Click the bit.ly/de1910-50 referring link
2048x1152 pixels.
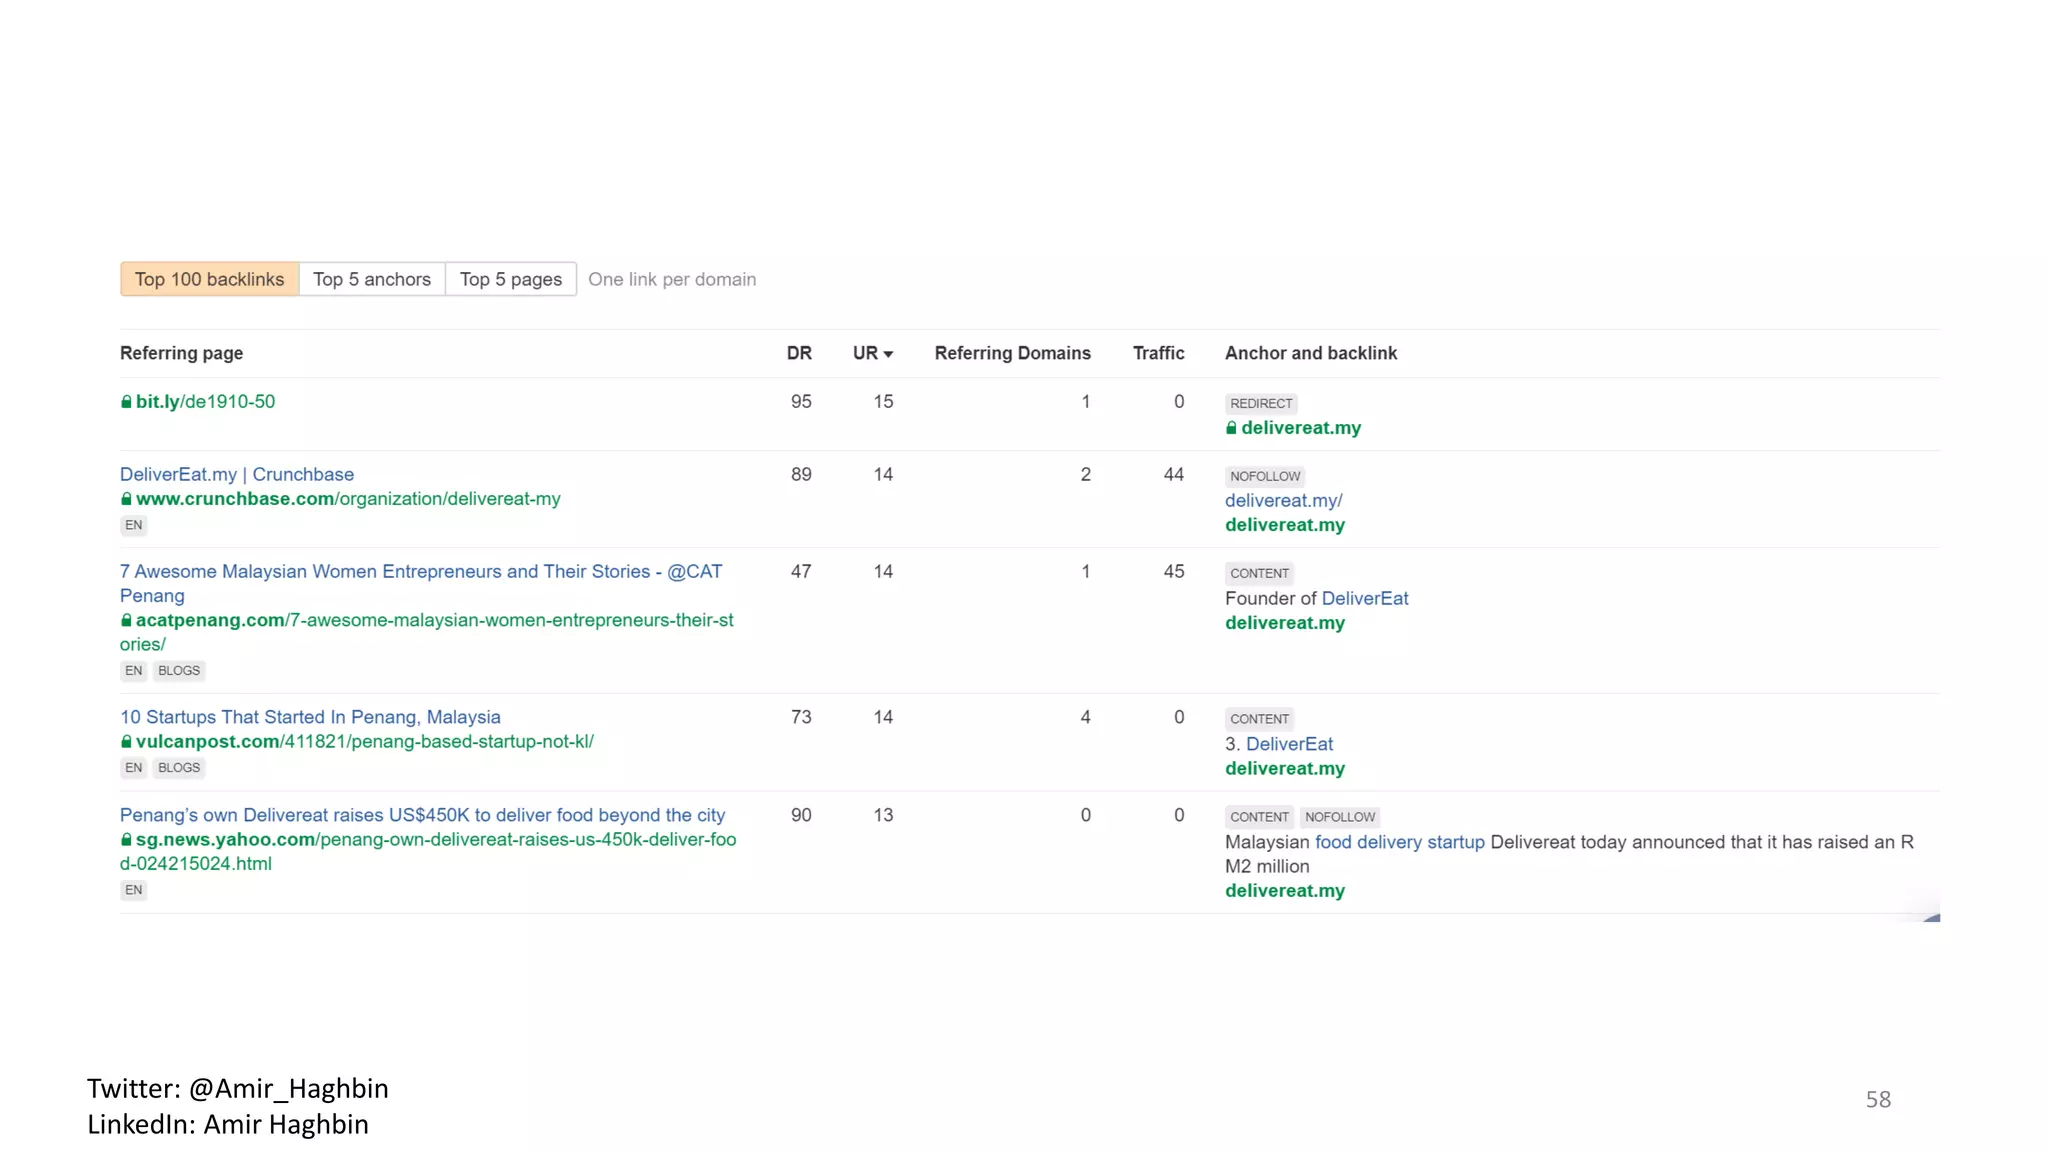[205, 402]
